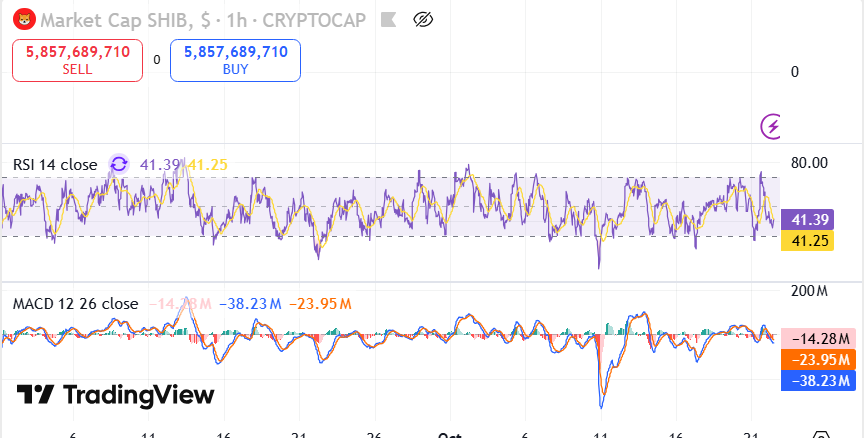Click the Oct label on time axis

click(x=449, y=434)
